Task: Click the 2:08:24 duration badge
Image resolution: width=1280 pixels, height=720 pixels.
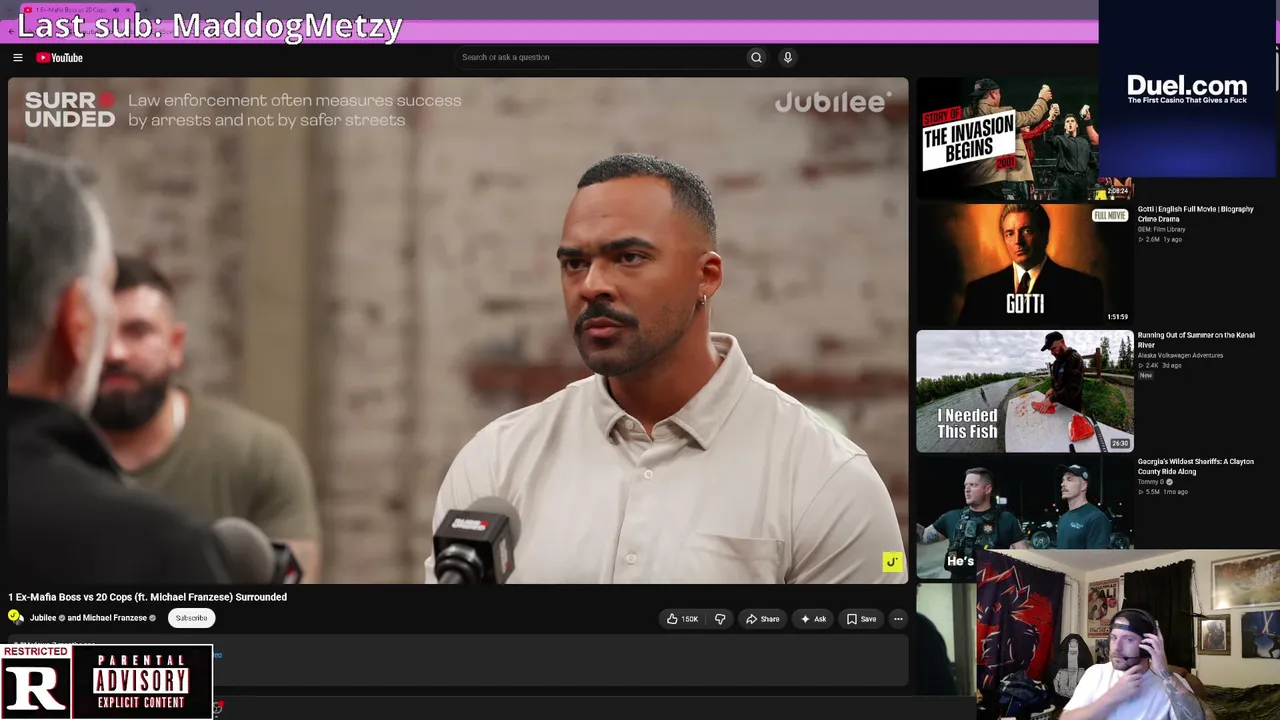Action: 1117,191
